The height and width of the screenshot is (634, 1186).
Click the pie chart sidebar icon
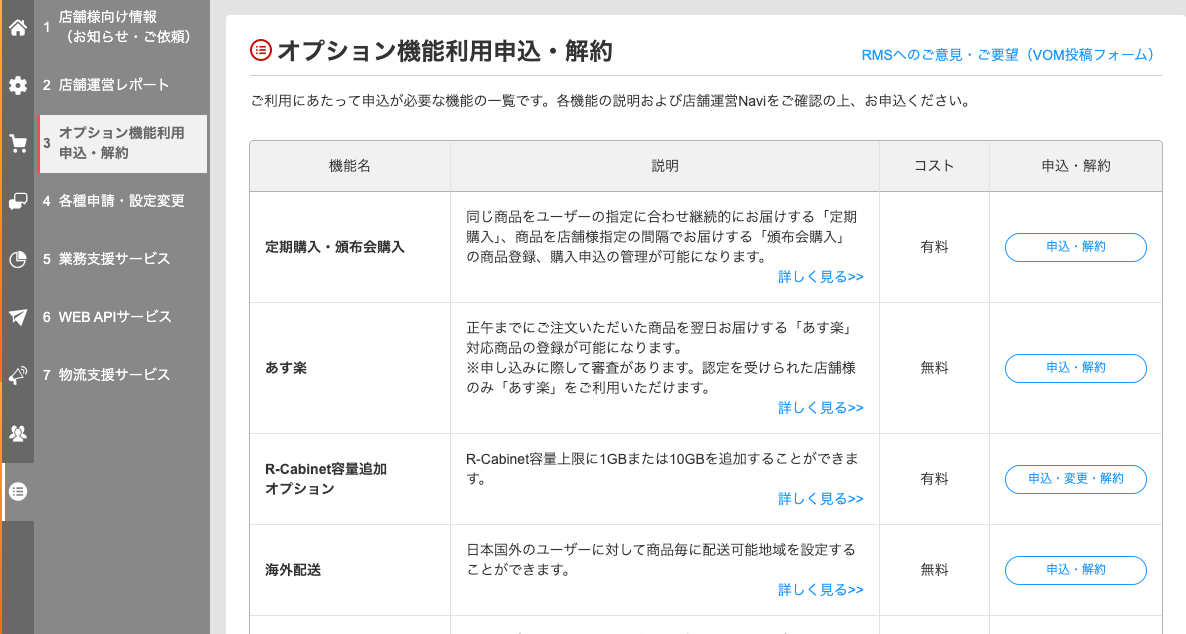(17, 259)
